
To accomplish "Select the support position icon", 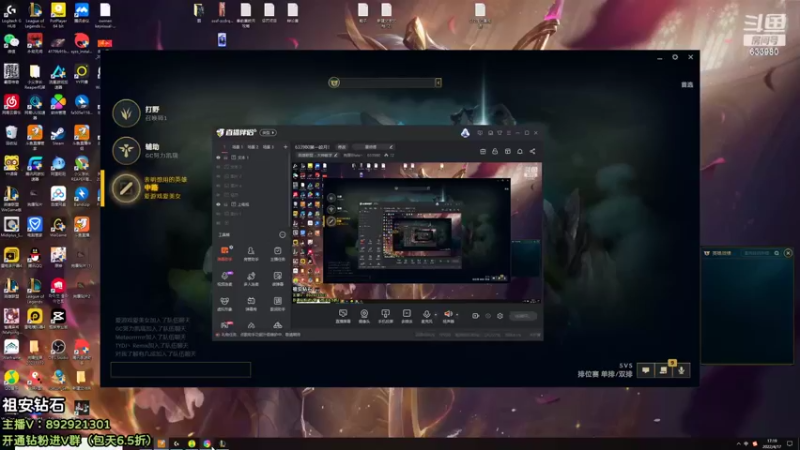I will coord(126,151).
